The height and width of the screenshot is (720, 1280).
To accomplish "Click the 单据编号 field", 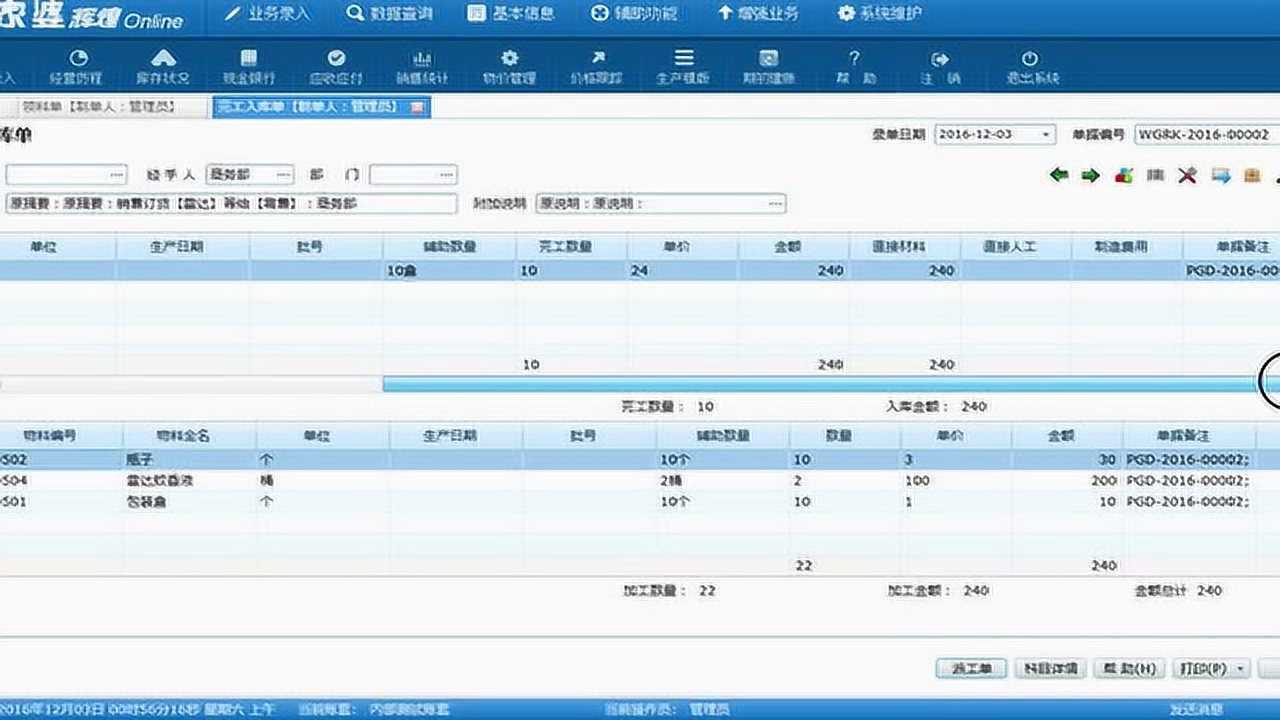I will [x=1206, y=134].
